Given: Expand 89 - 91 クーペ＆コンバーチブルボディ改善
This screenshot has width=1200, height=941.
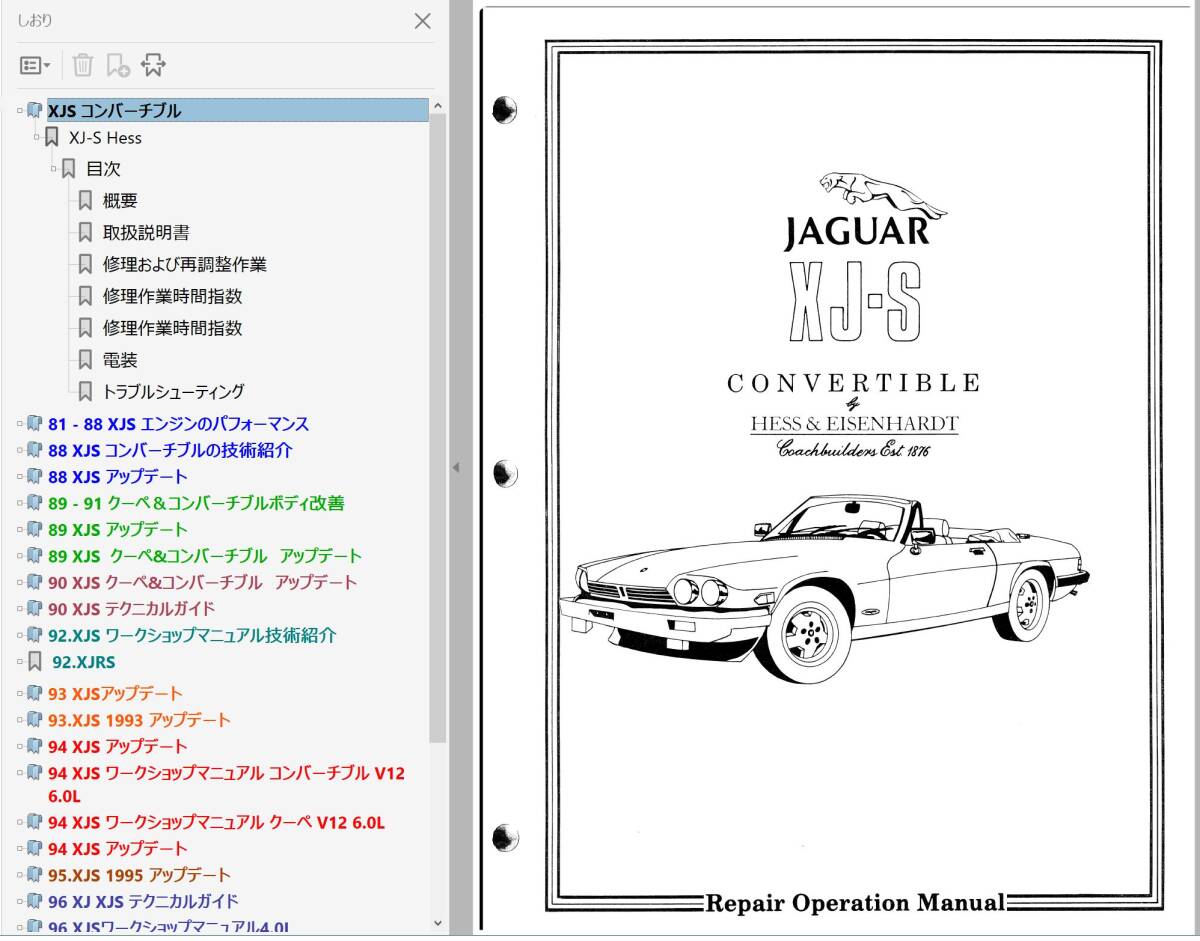Looking at the screenshot, I should 20,503.
